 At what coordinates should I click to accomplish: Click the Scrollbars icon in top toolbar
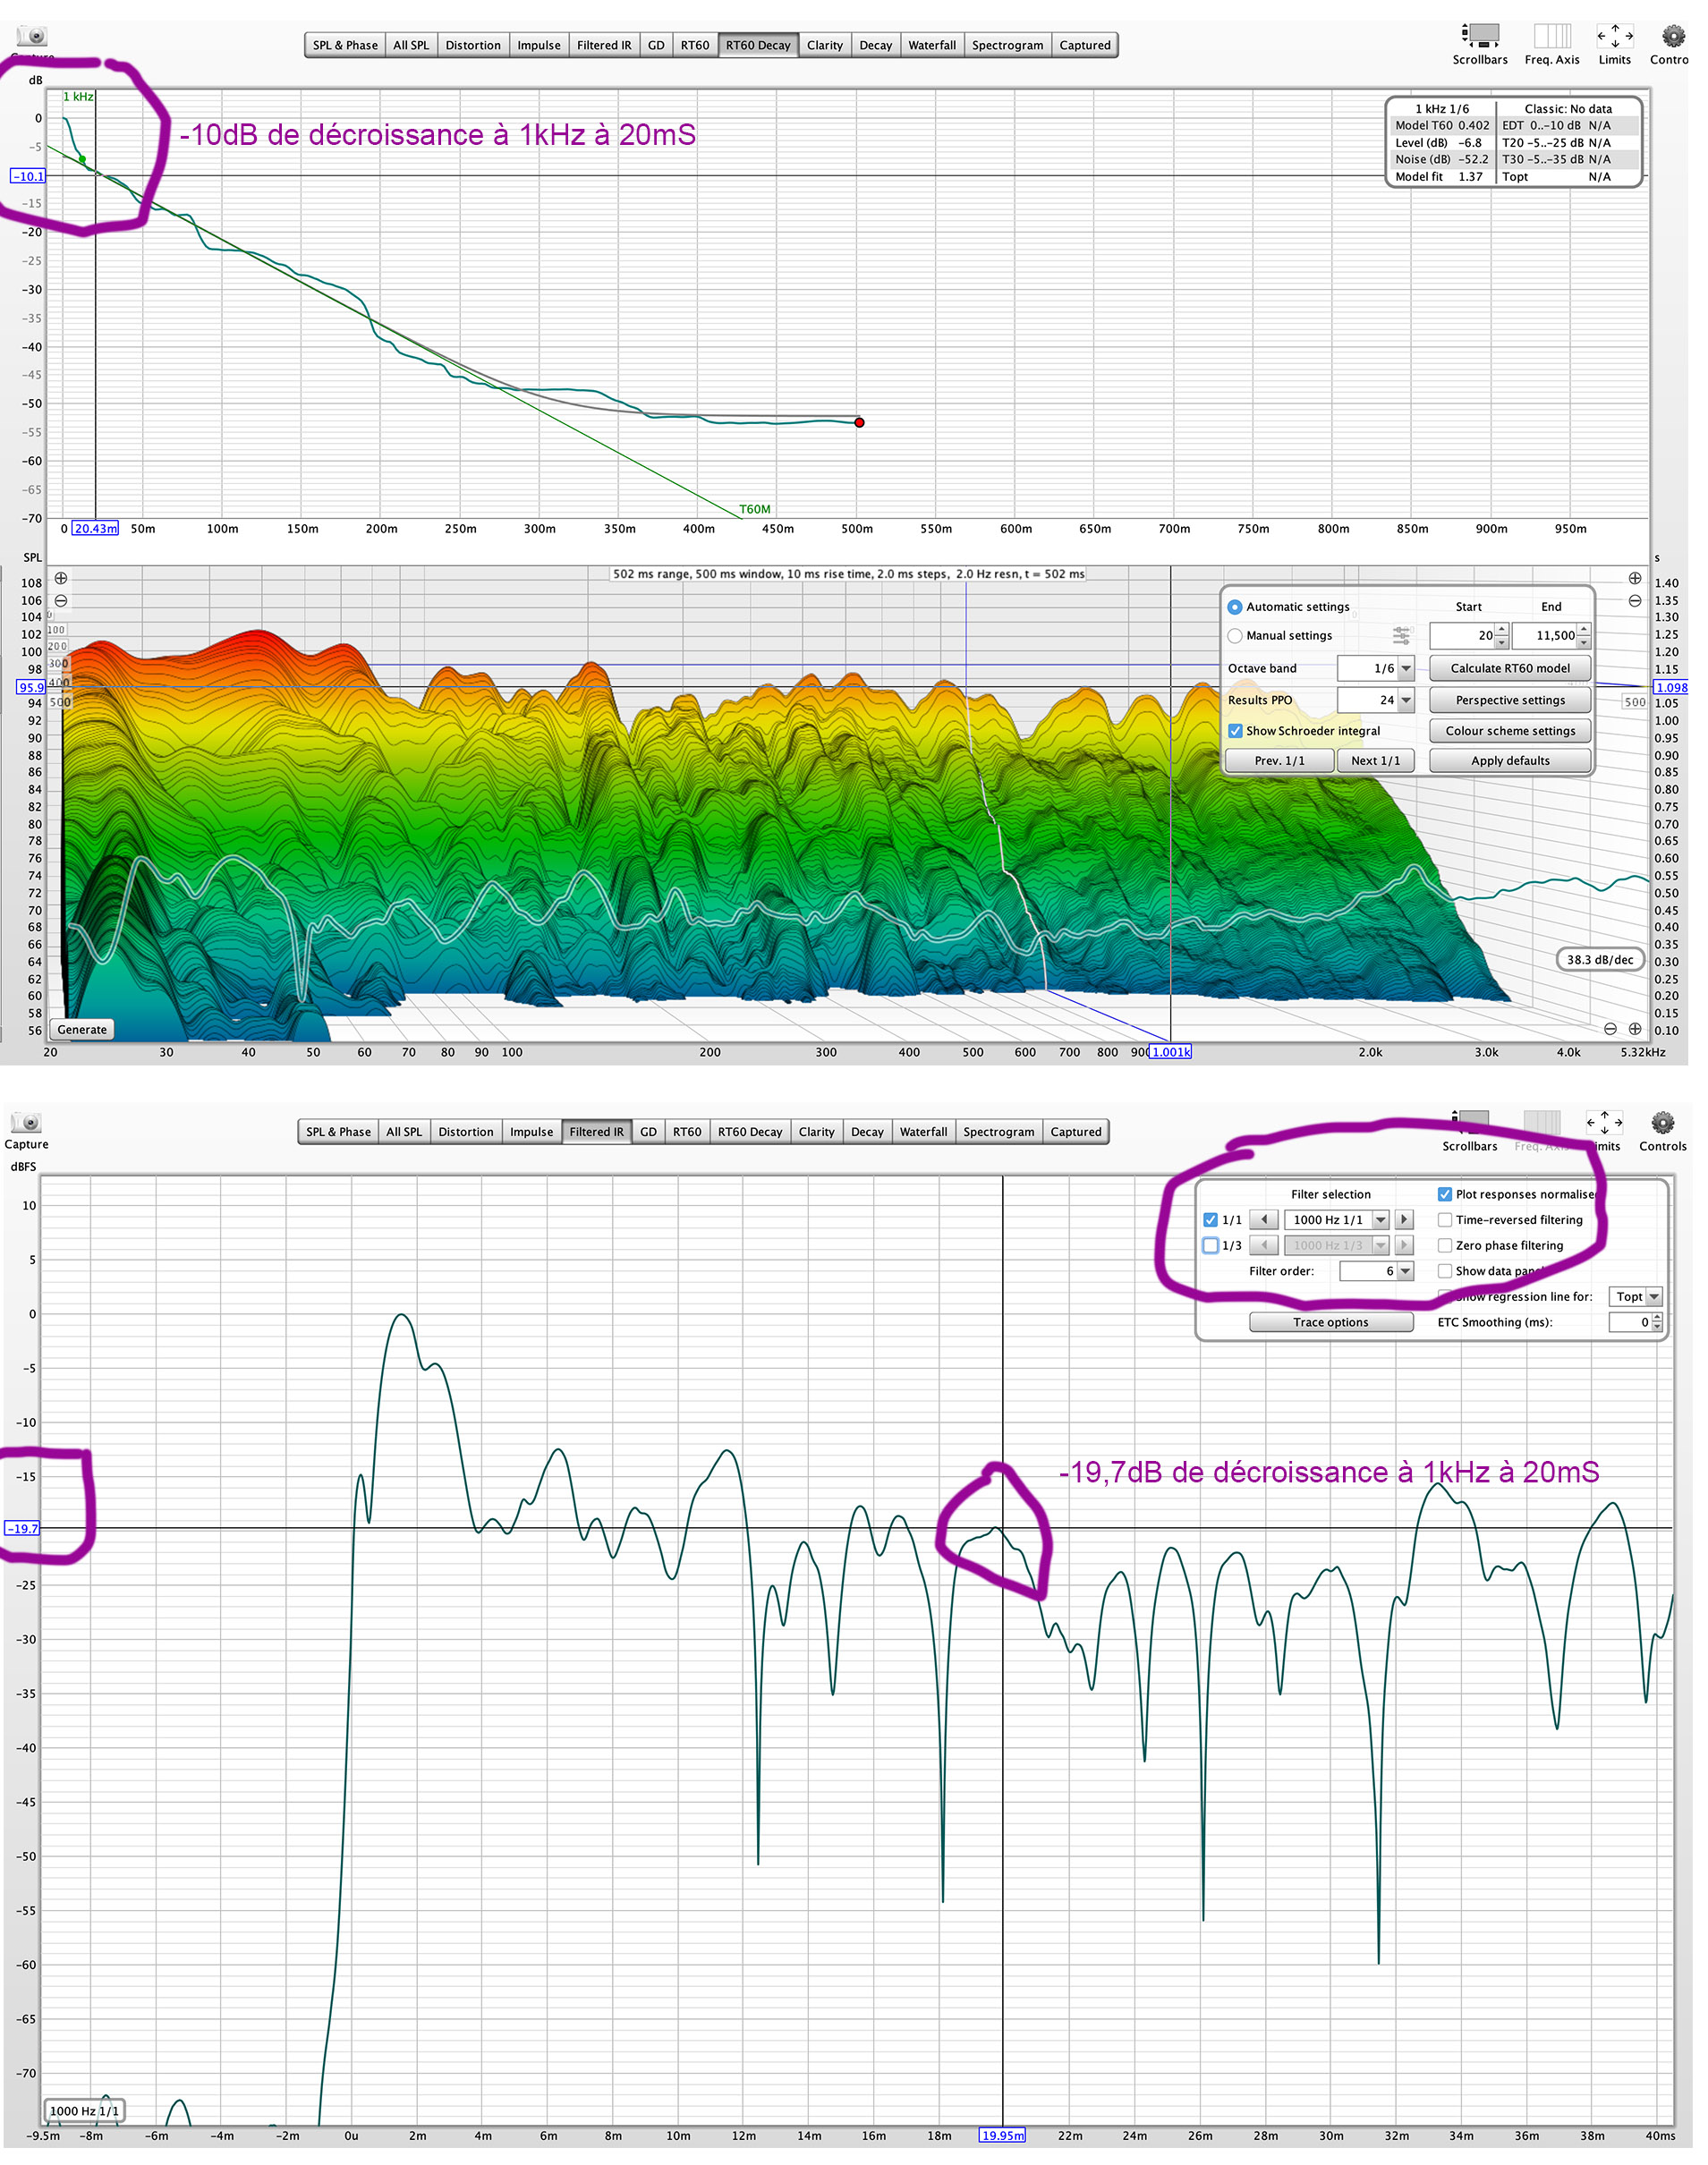coord(1479,36)
